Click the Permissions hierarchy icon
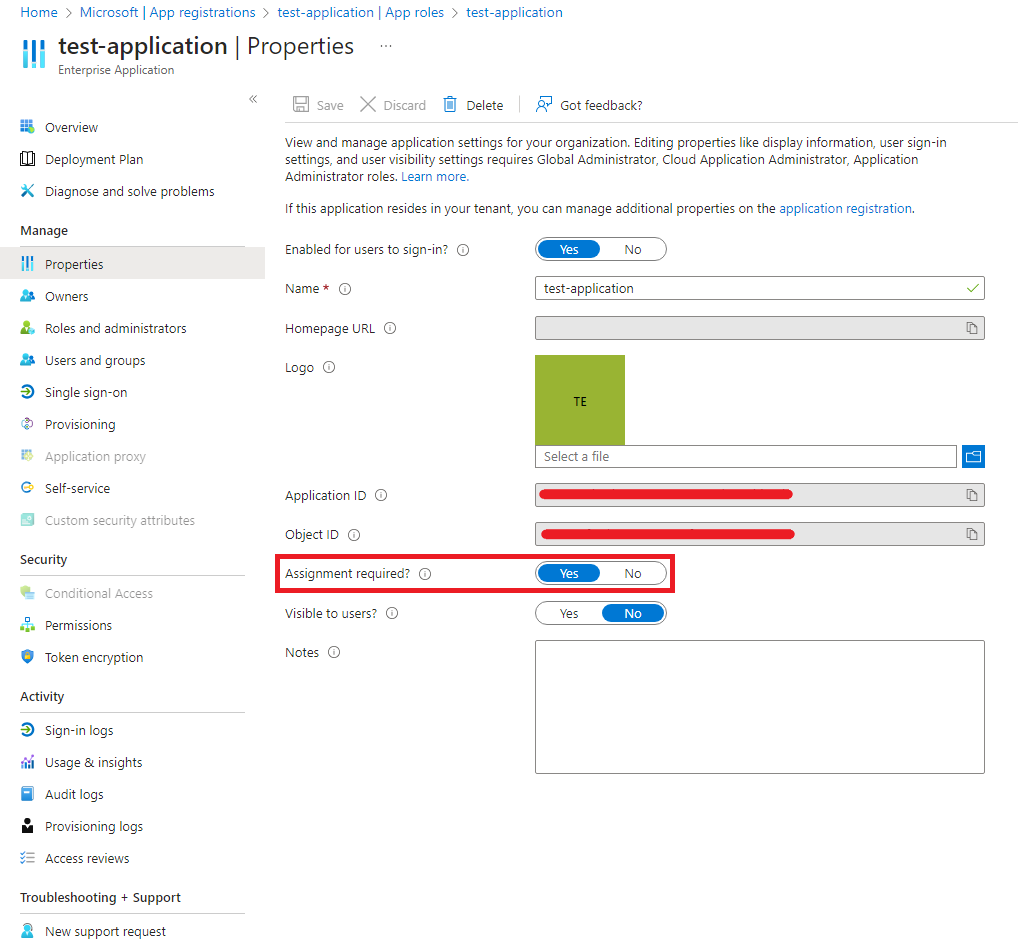 pyautogui.click(x=27, y=625)
